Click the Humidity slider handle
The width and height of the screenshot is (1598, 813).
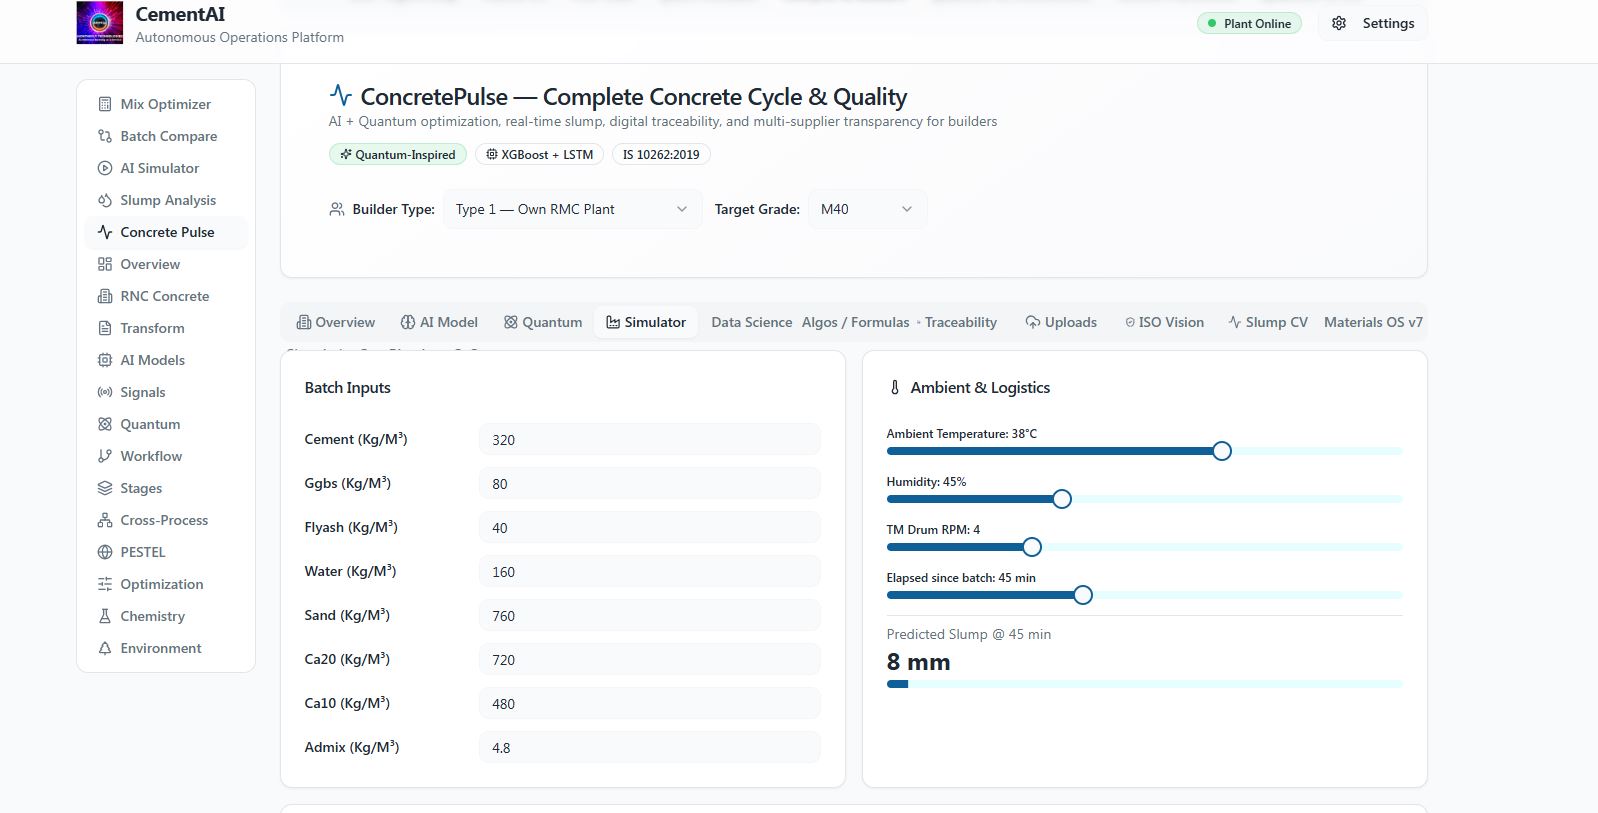pos(1062,499)
